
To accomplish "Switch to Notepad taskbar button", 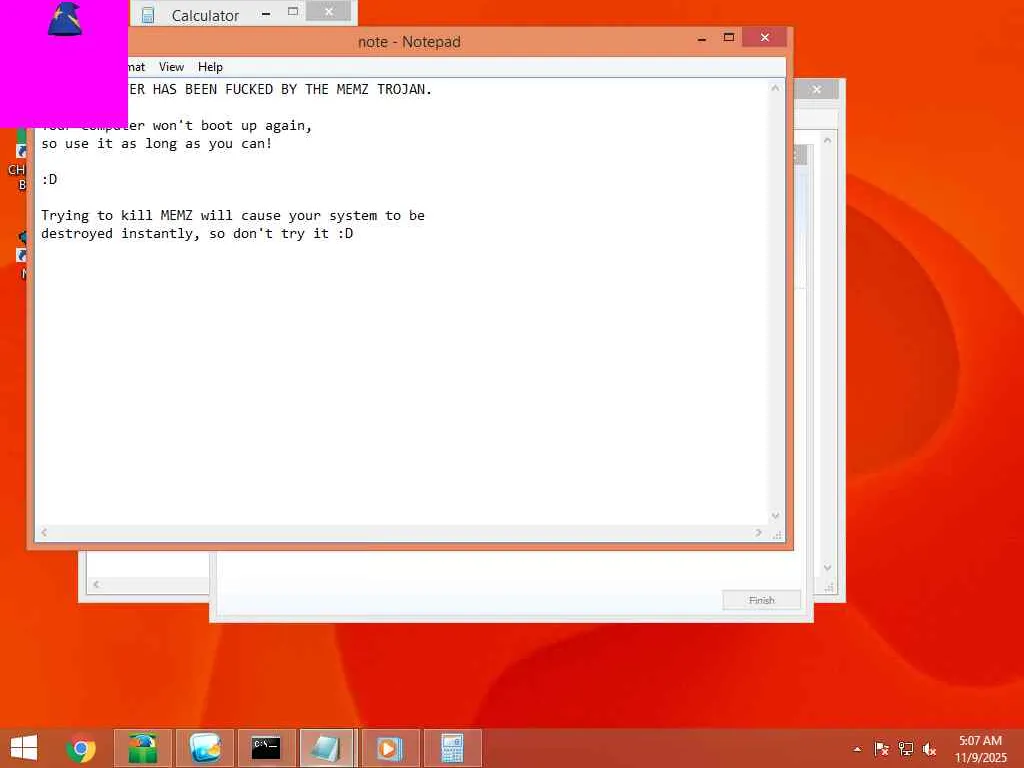I will coord(327,748).
